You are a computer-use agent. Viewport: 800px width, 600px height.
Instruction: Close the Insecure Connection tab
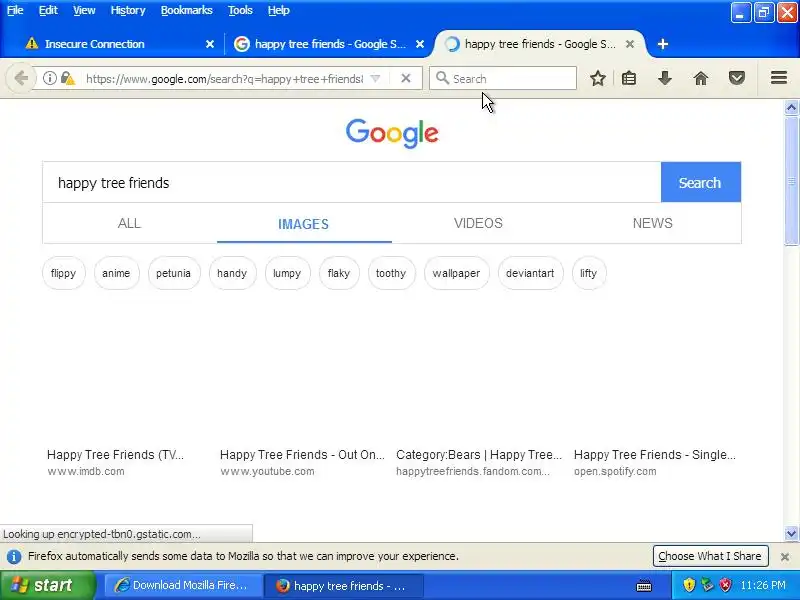tap(210, 44)
